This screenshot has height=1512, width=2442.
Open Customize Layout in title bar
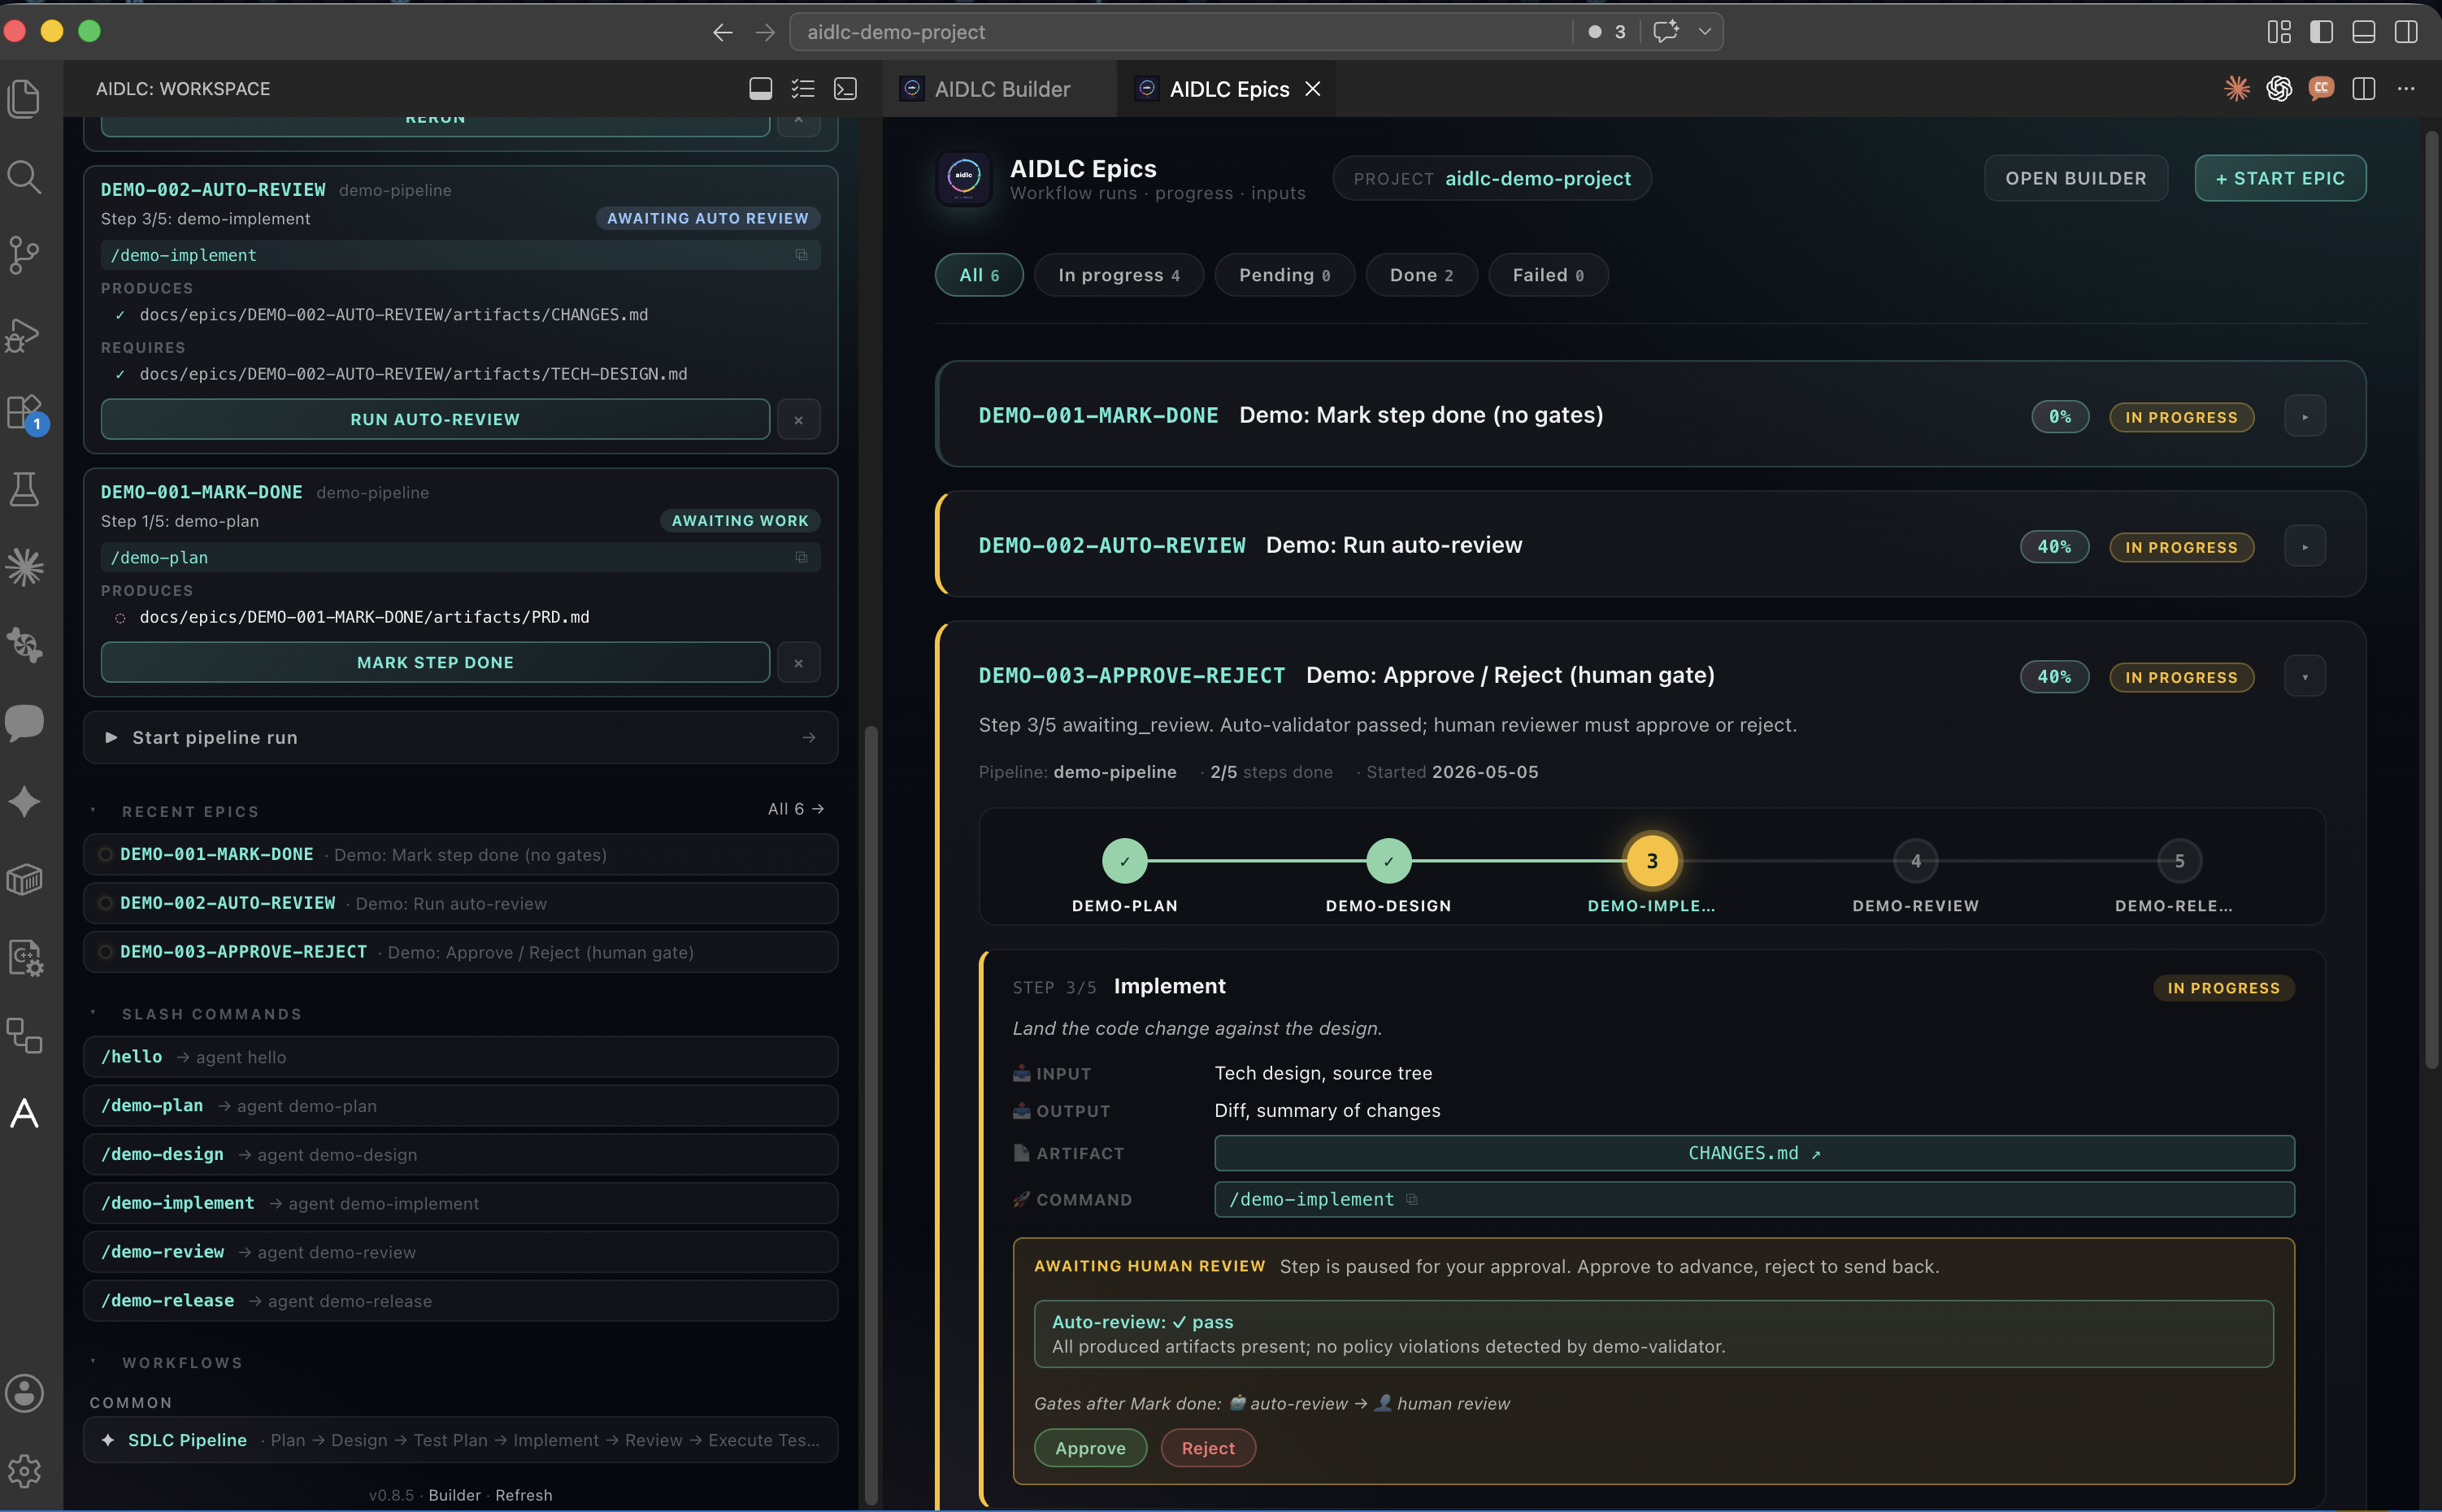click(2279, 32)
